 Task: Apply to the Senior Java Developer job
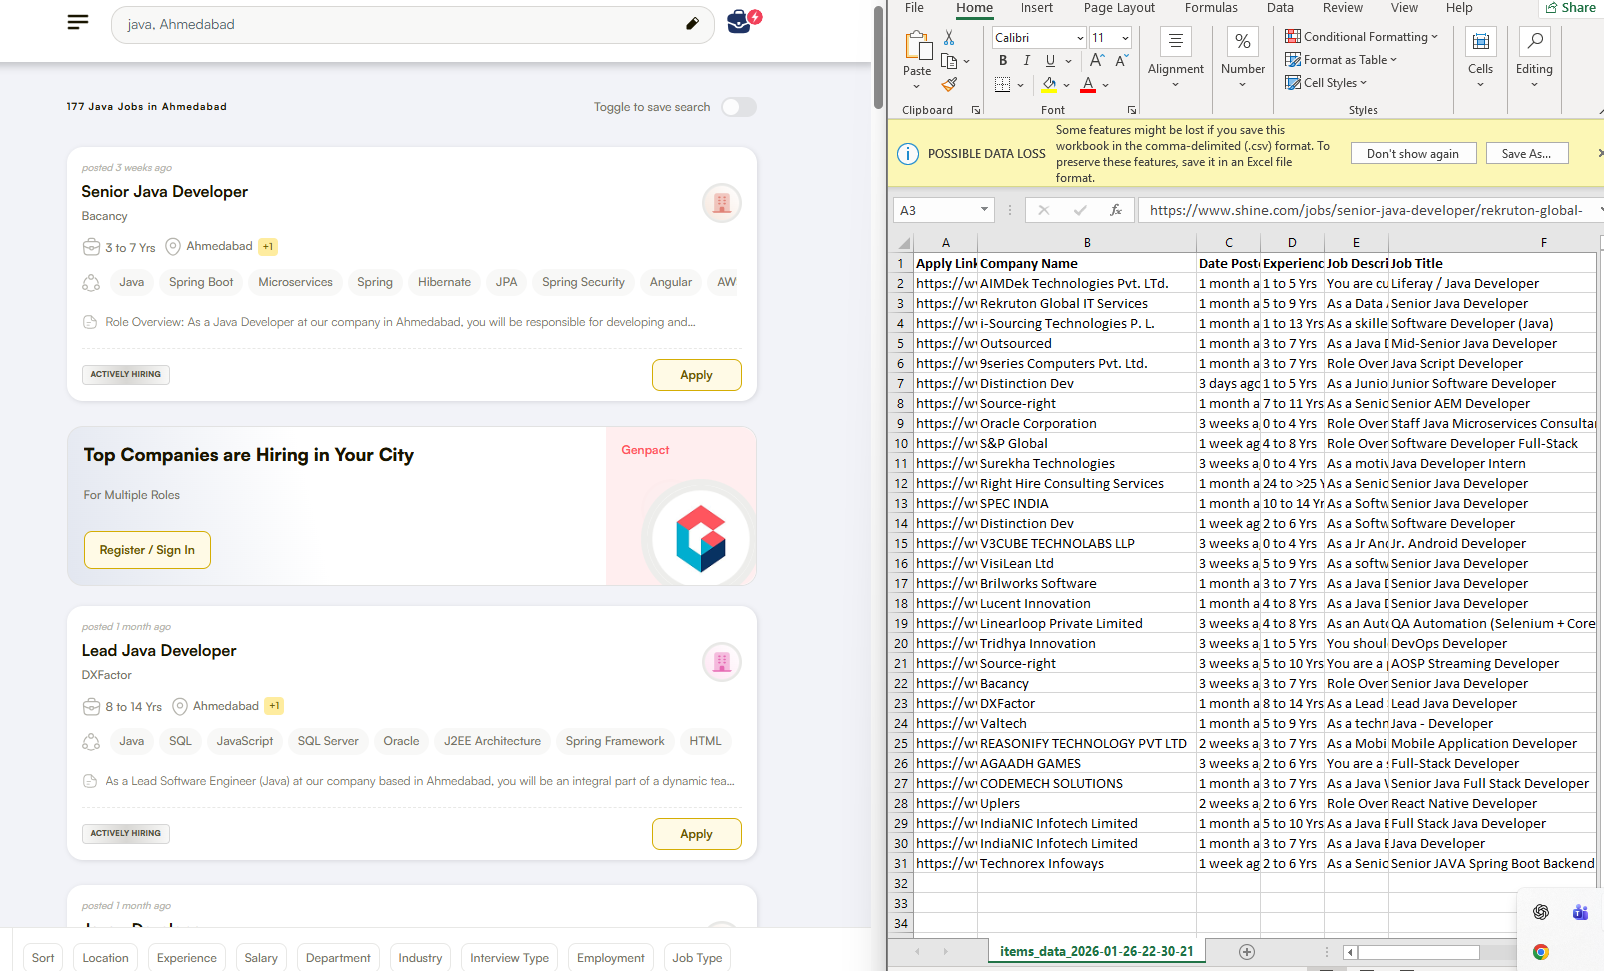point(696,375)
